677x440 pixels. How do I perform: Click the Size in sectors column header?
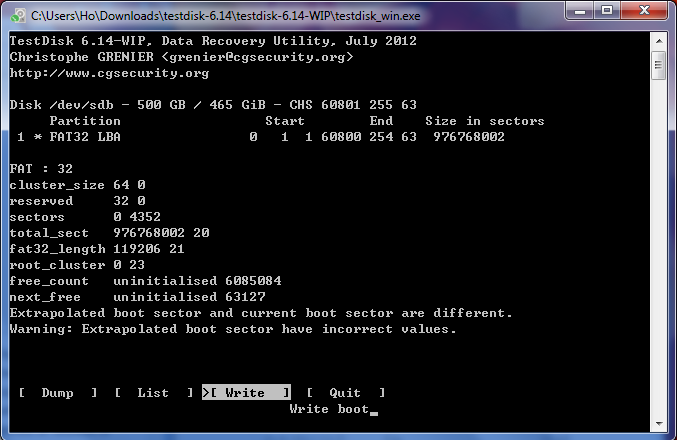tap(485, 121)
